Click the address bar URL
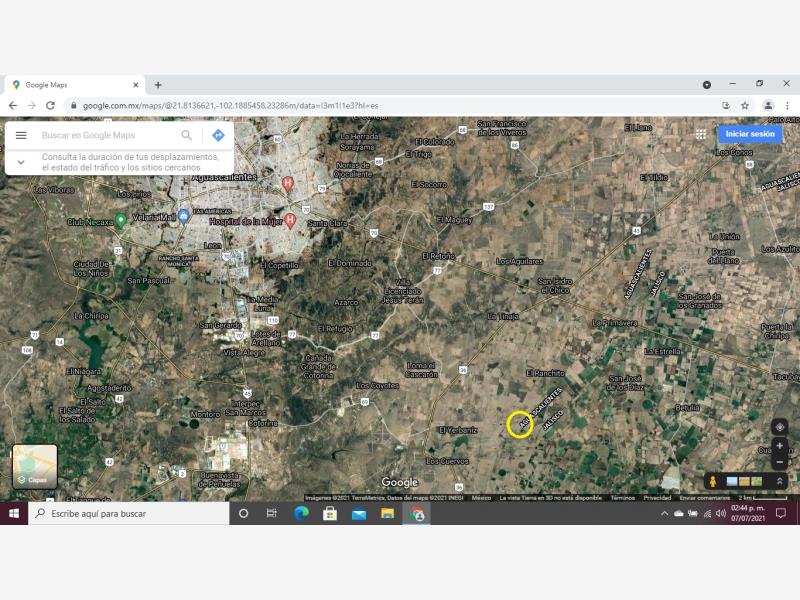Screen dimensions: 800x600 (x=231, y=106)
